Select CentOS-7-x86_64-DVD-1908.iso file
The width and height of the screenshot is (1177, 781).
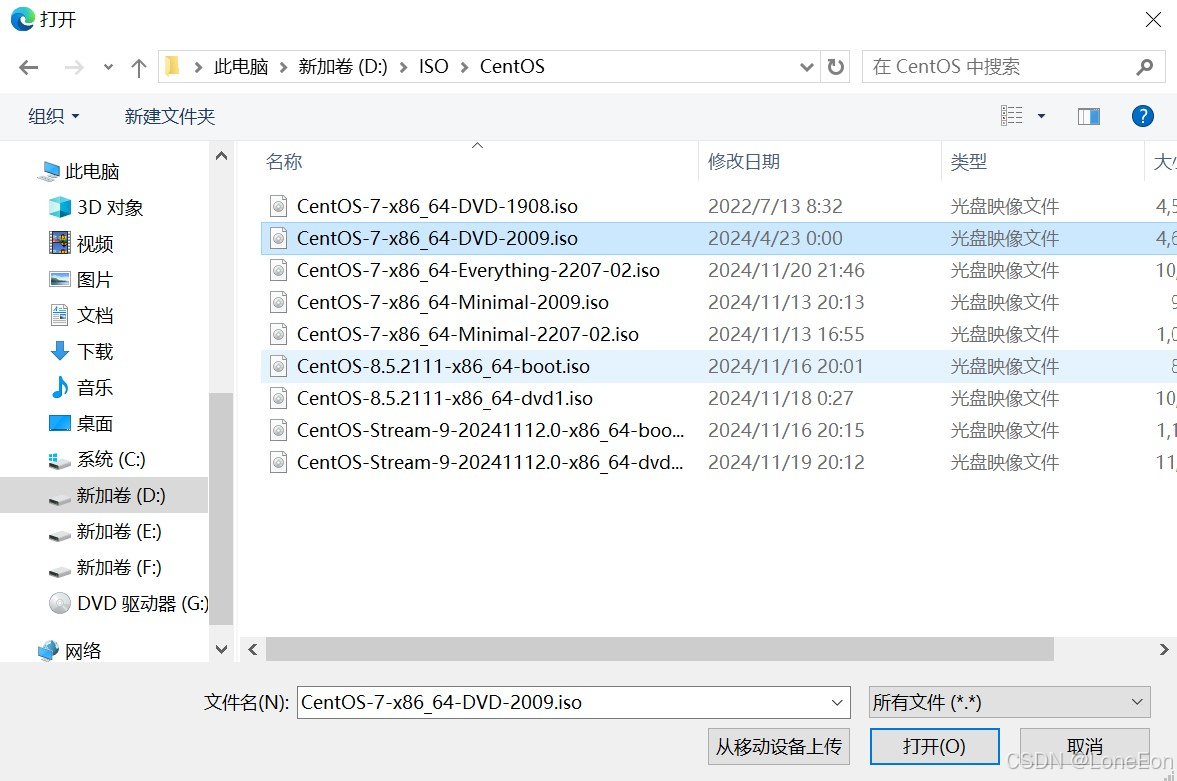(x=437, y=207)
